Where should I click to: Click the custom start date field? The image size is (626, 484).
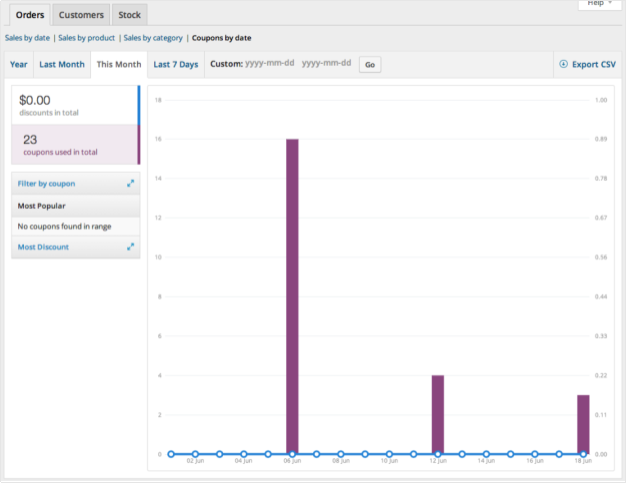coord(270,63)
